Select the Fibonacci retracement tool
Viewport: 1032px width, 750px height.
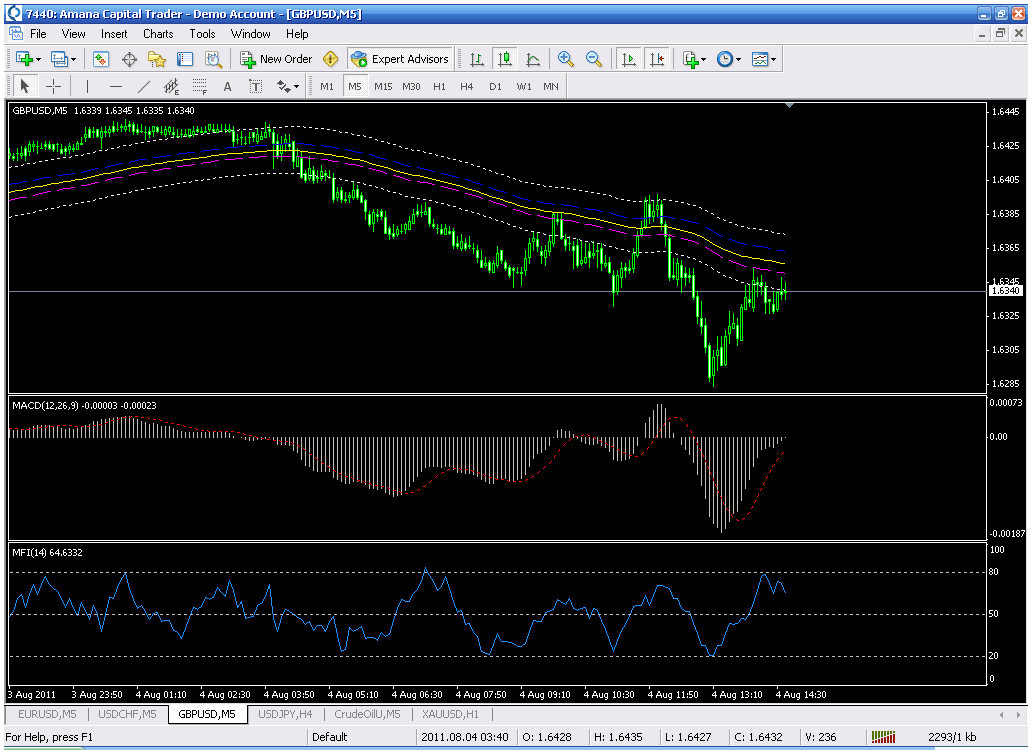tap(199, 86)
